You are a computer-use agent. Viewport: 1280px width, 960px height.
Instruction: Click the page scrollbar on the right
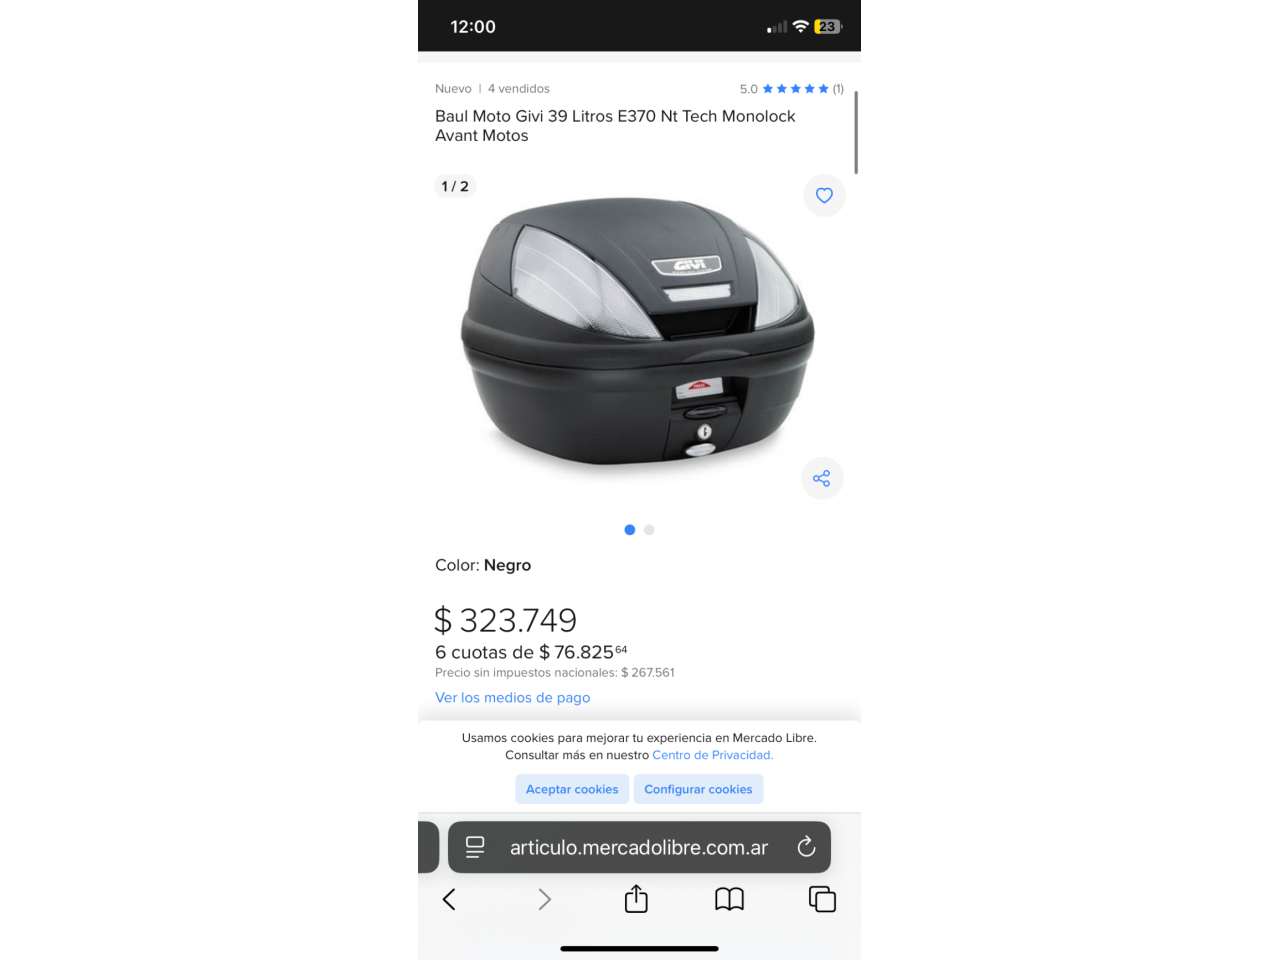(856, 131)
